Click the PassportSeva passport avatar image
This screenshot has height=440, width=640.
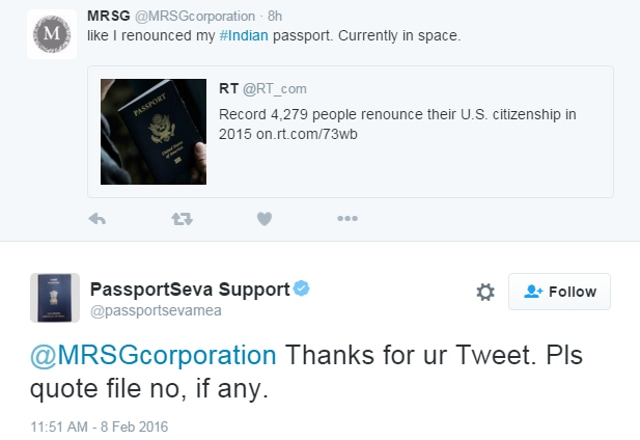(x=55, y=298)
